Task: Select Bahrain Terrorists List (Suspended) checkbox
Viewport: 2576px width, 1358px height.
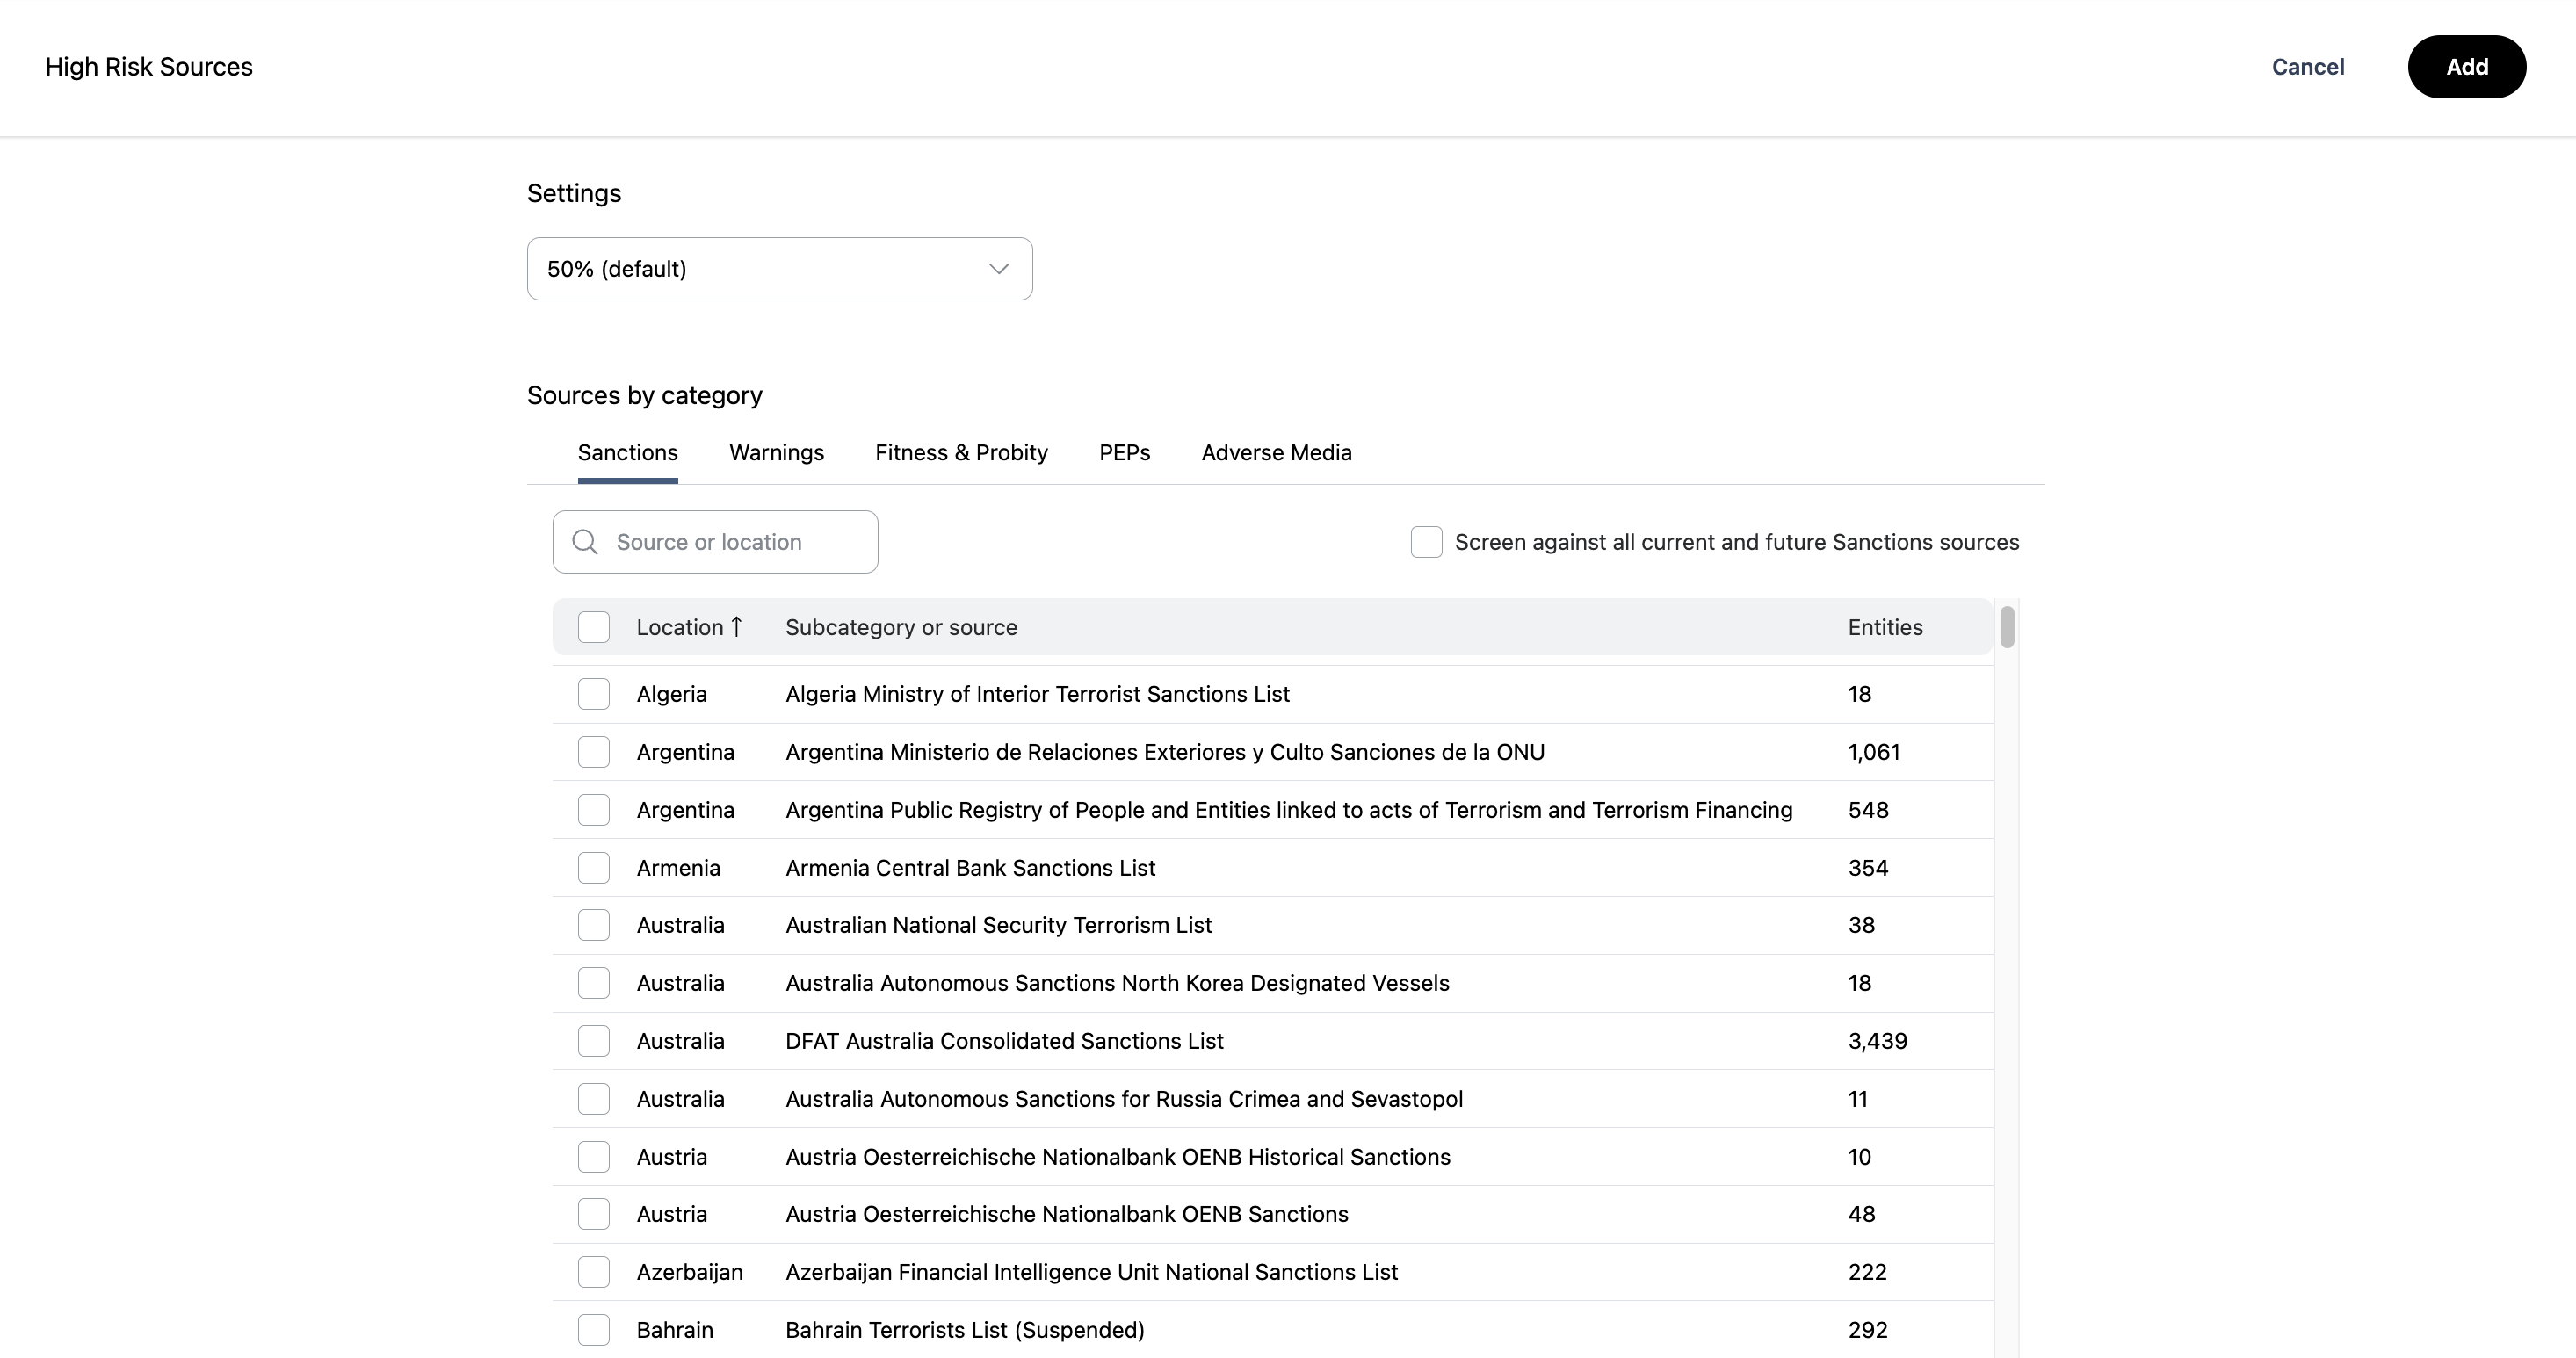Action: [594, 1330]
